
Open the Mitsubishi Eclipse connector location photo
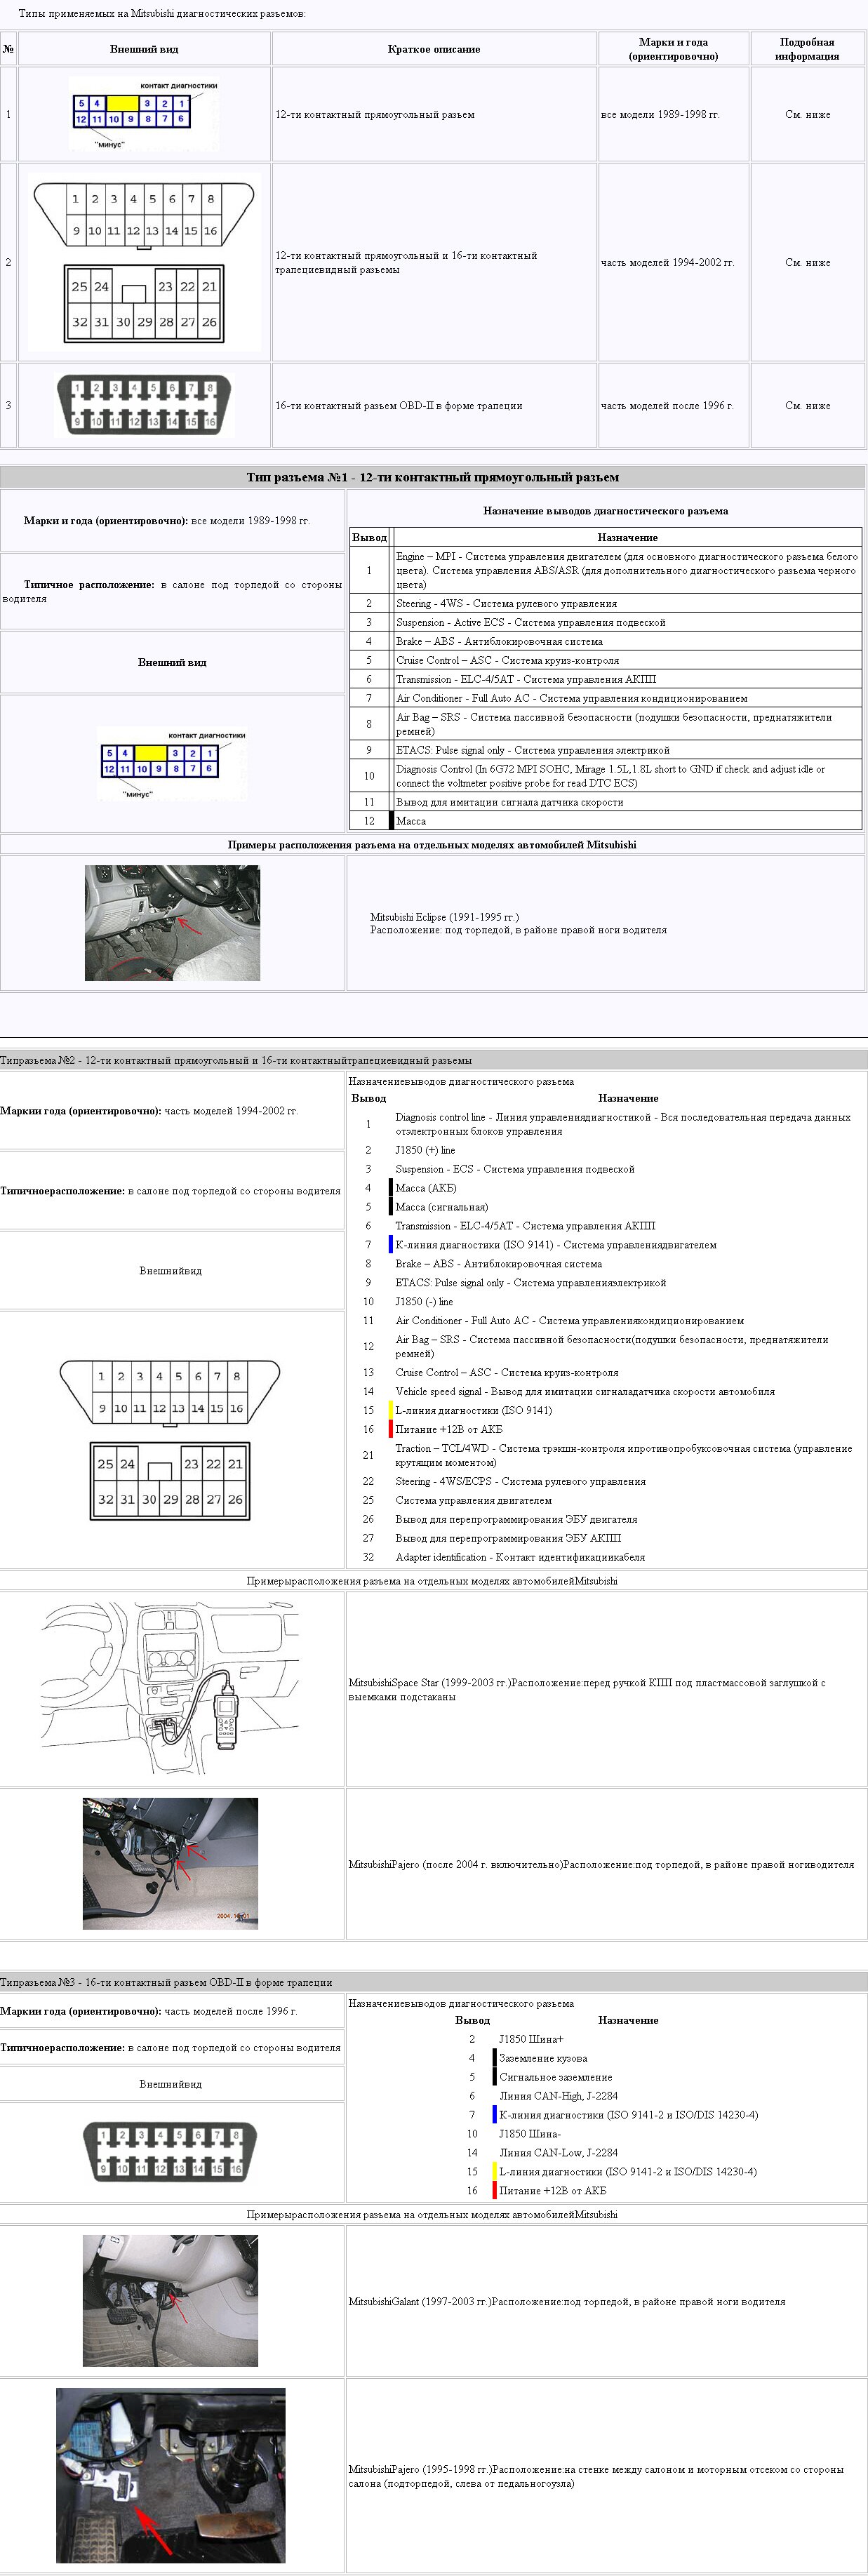172,922
